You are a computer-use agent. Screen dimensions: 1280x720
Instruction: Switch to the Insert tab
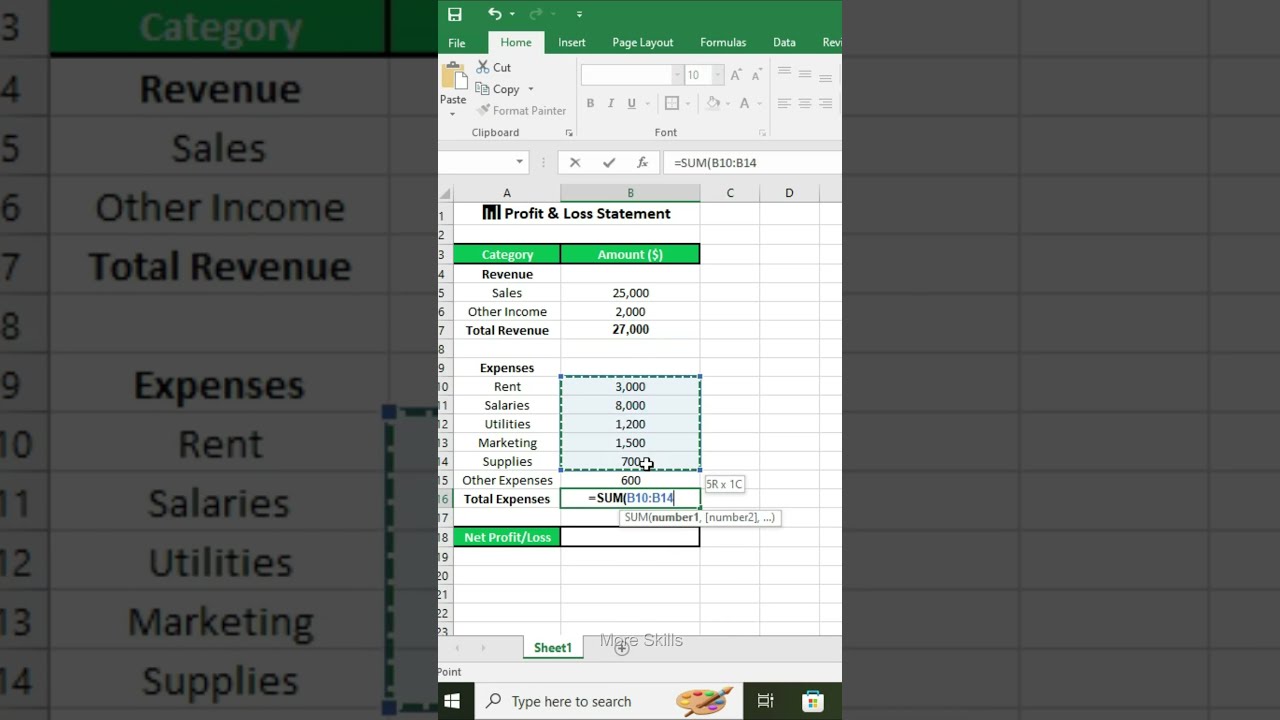point(572,42)
